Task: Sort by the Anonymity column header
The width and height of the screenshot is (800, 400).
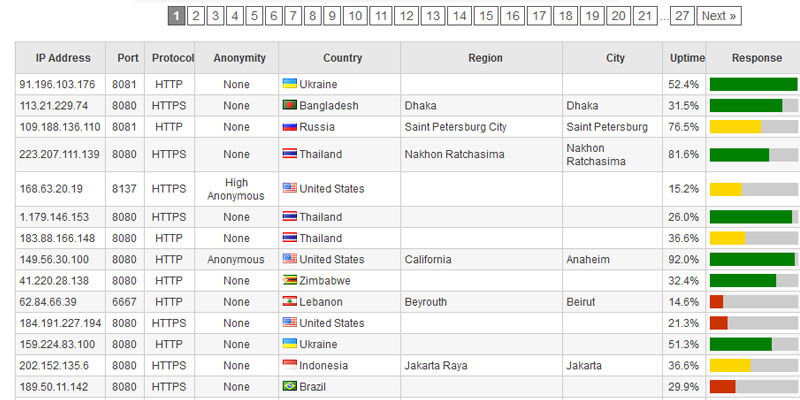Action: point(237,58)
